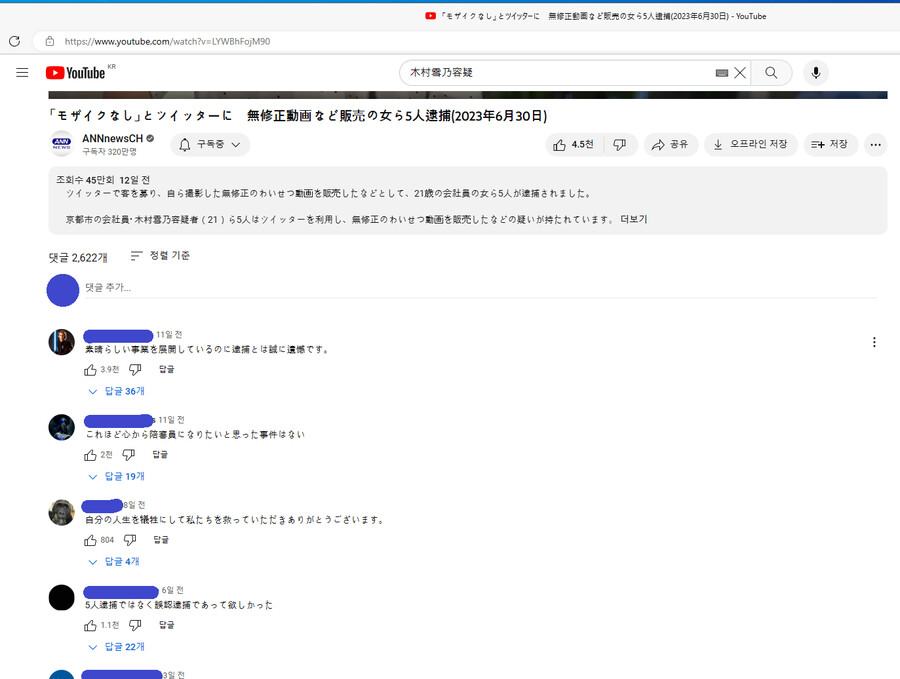Clear the search query with X

click(x=740, y=73)
